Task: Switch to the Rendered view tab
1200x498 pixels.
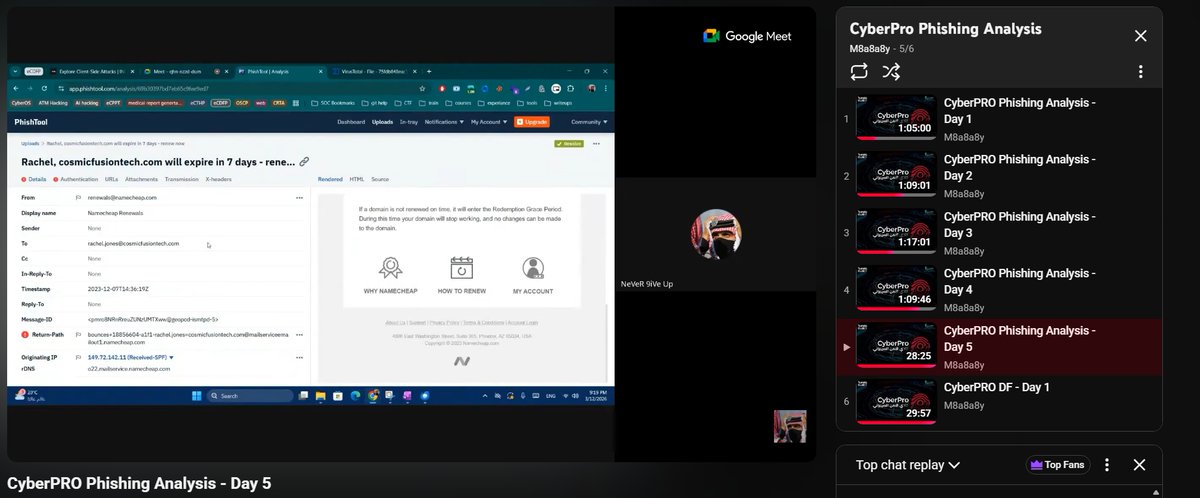Action: coord(330,179)
